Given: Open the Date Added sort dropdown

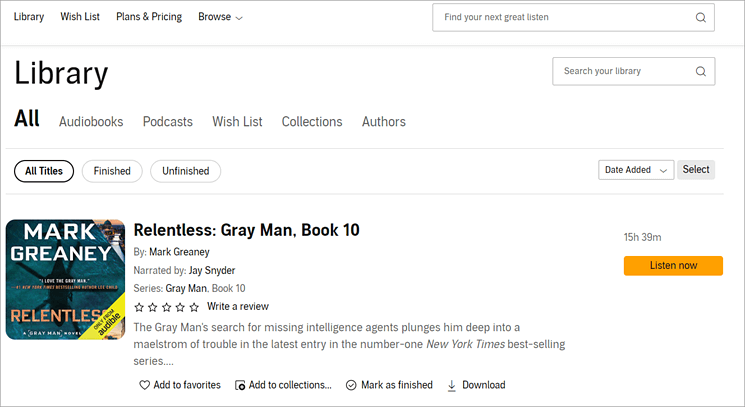Looking at the screenshot, I should click(x=636, y=170).
